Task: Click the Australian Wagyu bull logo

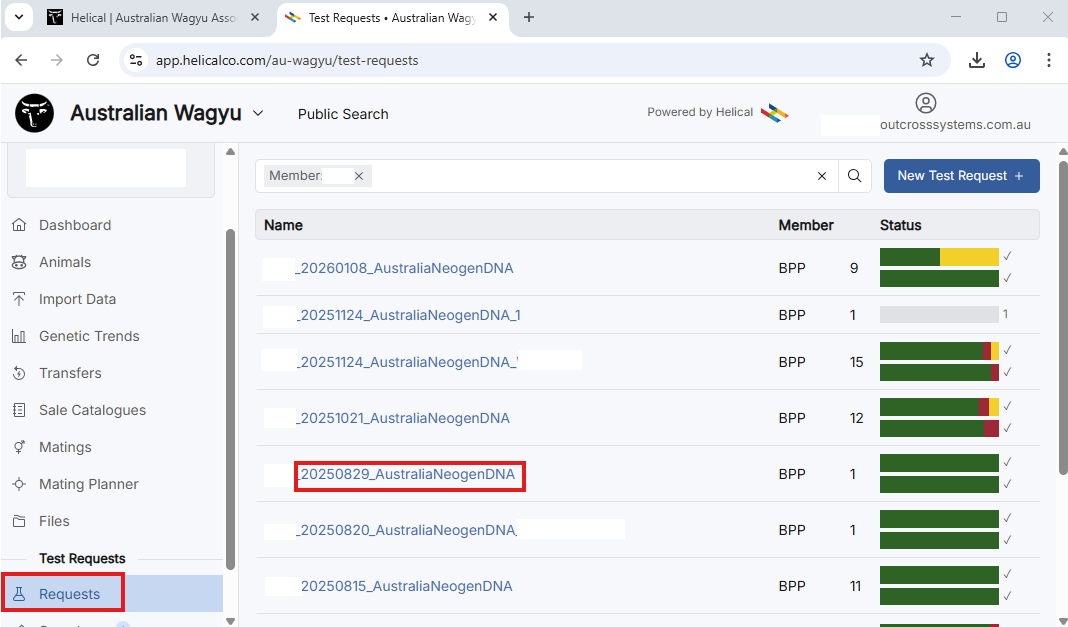Action: click(x=35, y=114)
